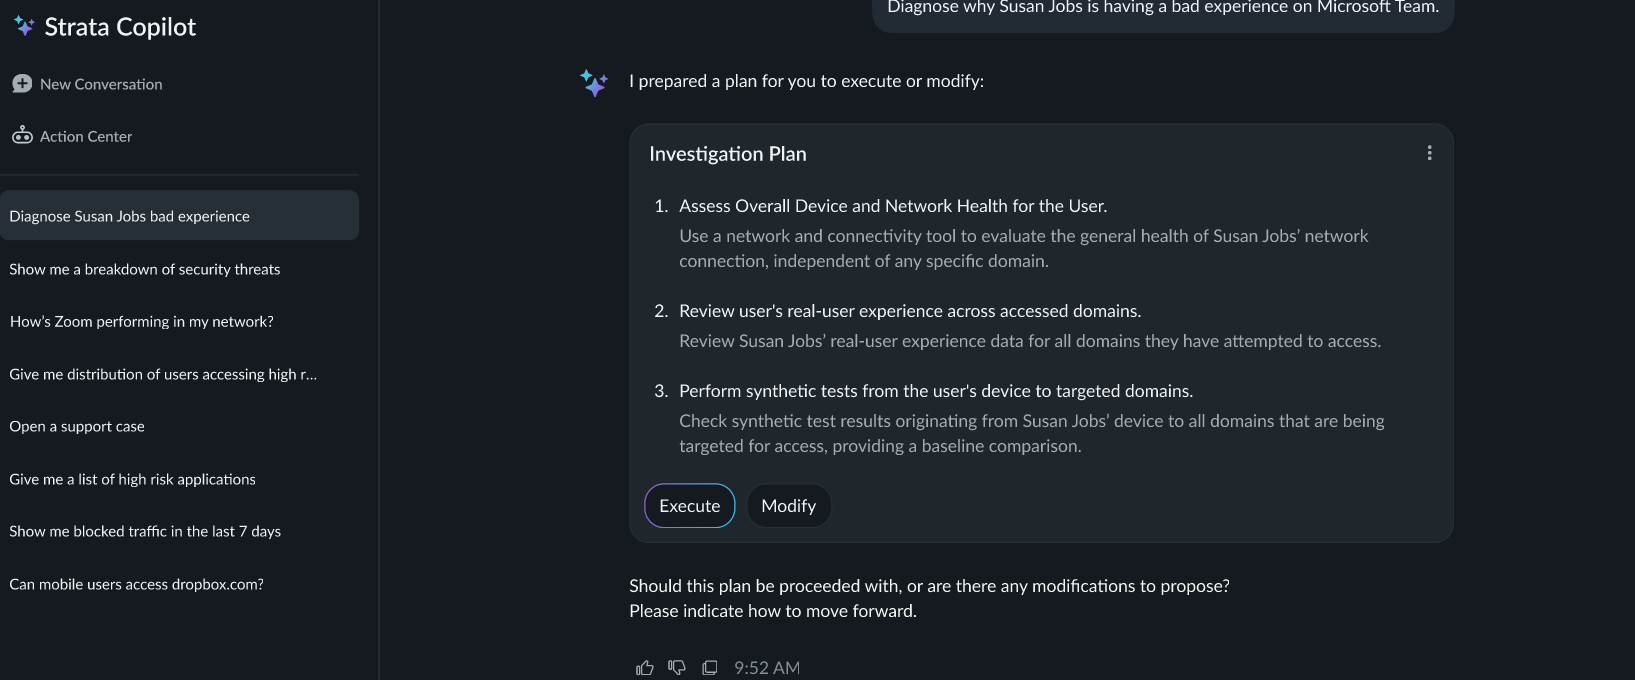This screenshot has height=680, width=1635.
Task: Open the truncated 'Give me distribution of users' chat
Action: click(163, 374)
